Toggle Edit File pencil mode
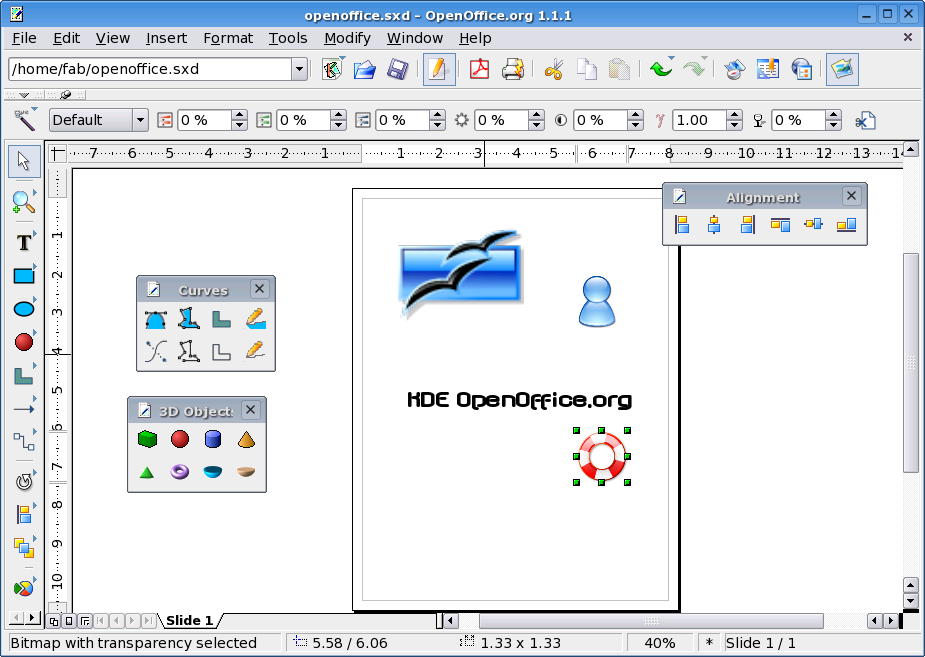 pos(439,70)
